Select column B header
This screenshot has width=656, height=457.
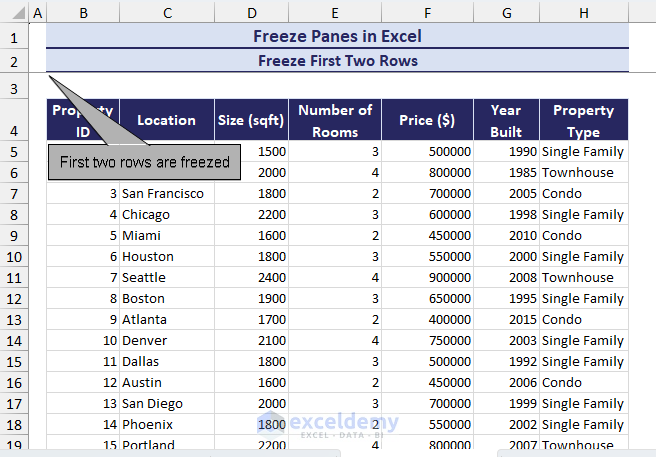pyautogui.click(x=83, y=13)
